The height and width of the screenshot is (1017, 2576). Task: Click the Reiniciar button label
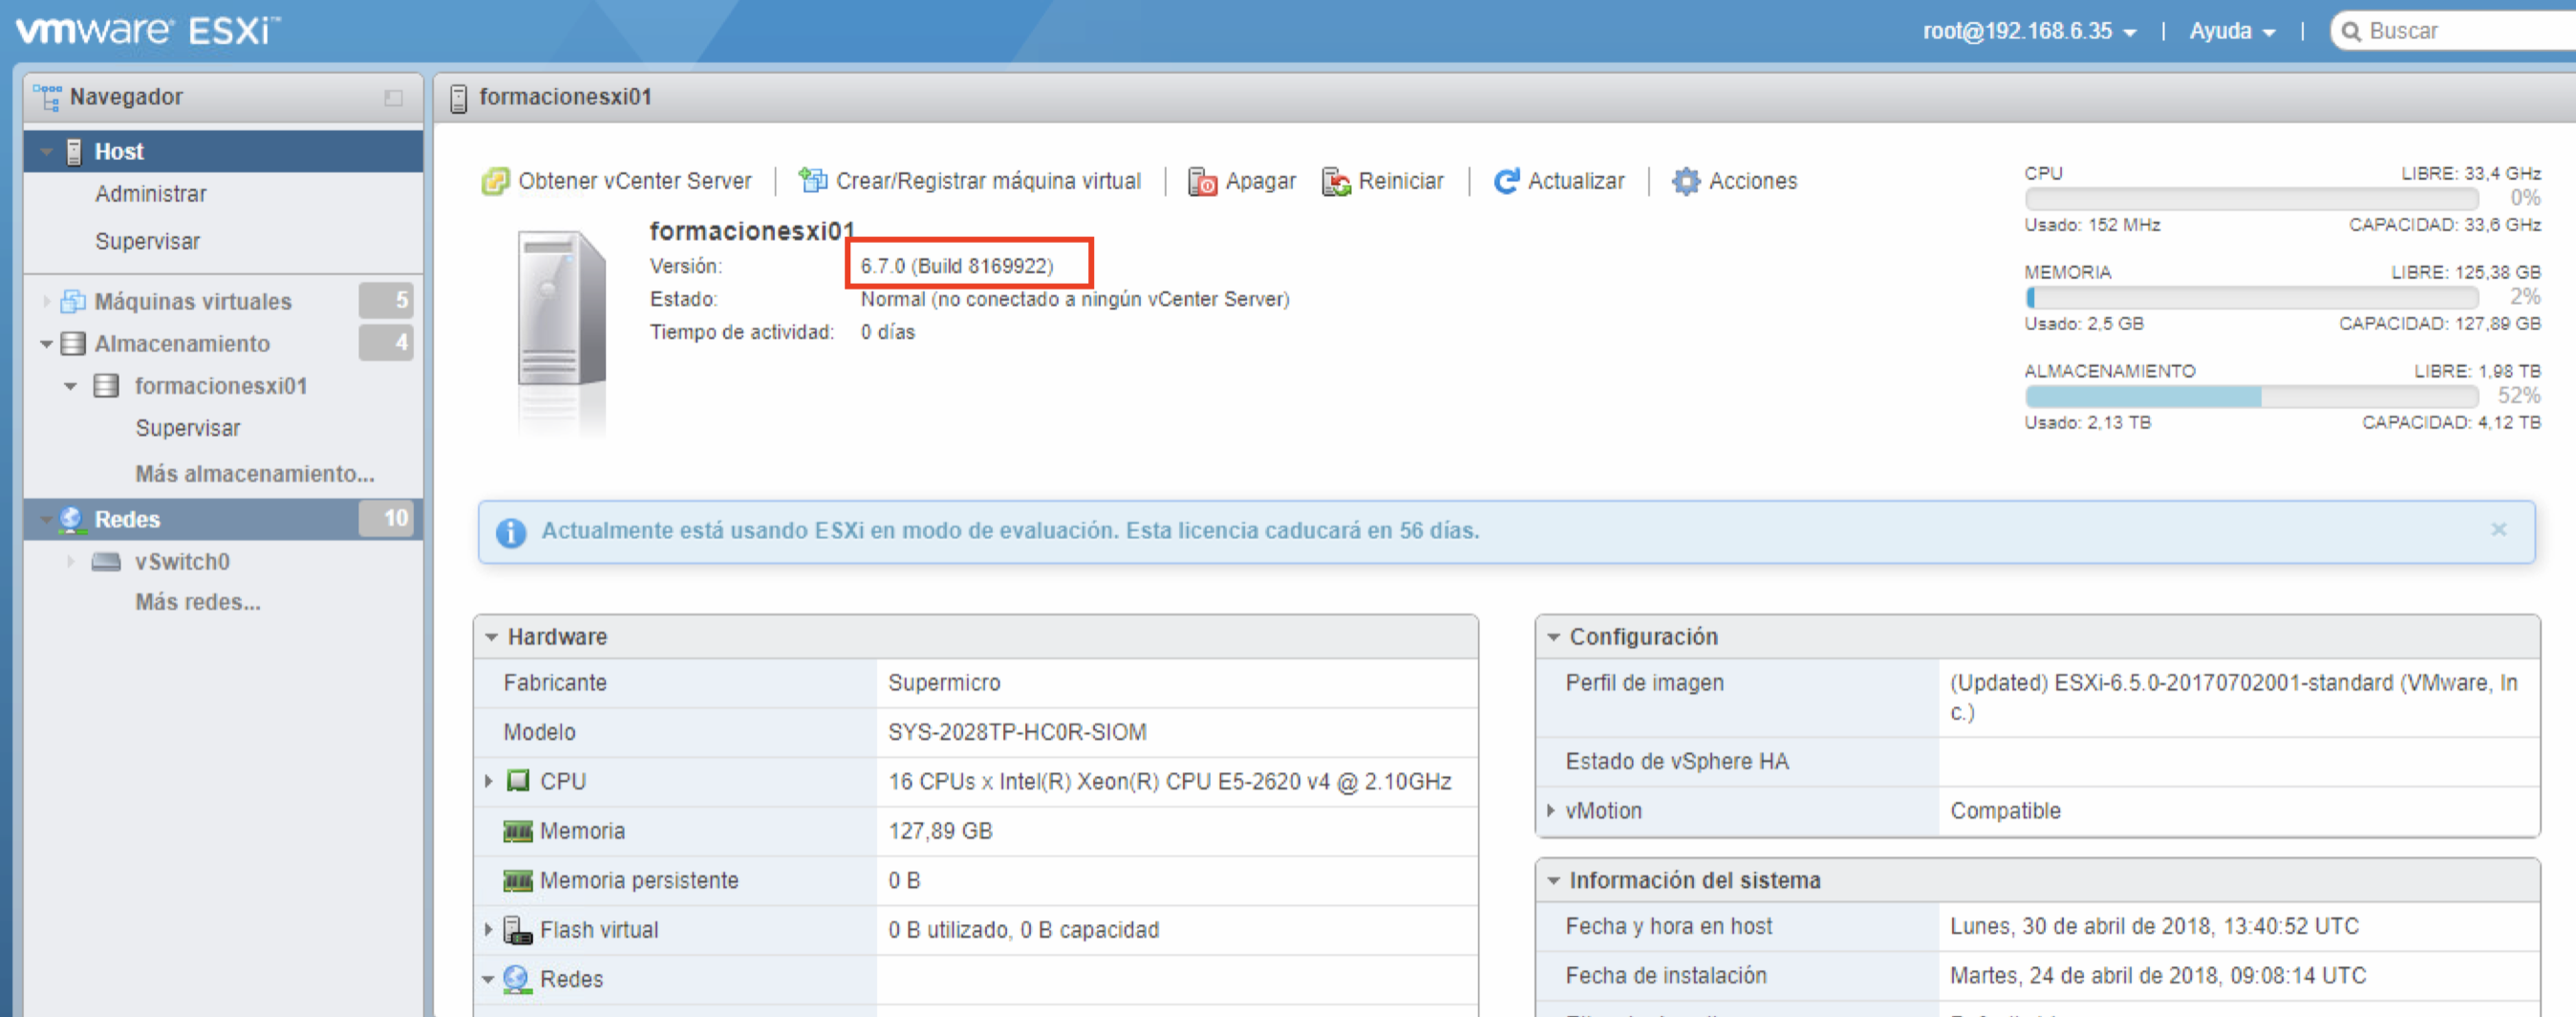(x=1400, y=181)
